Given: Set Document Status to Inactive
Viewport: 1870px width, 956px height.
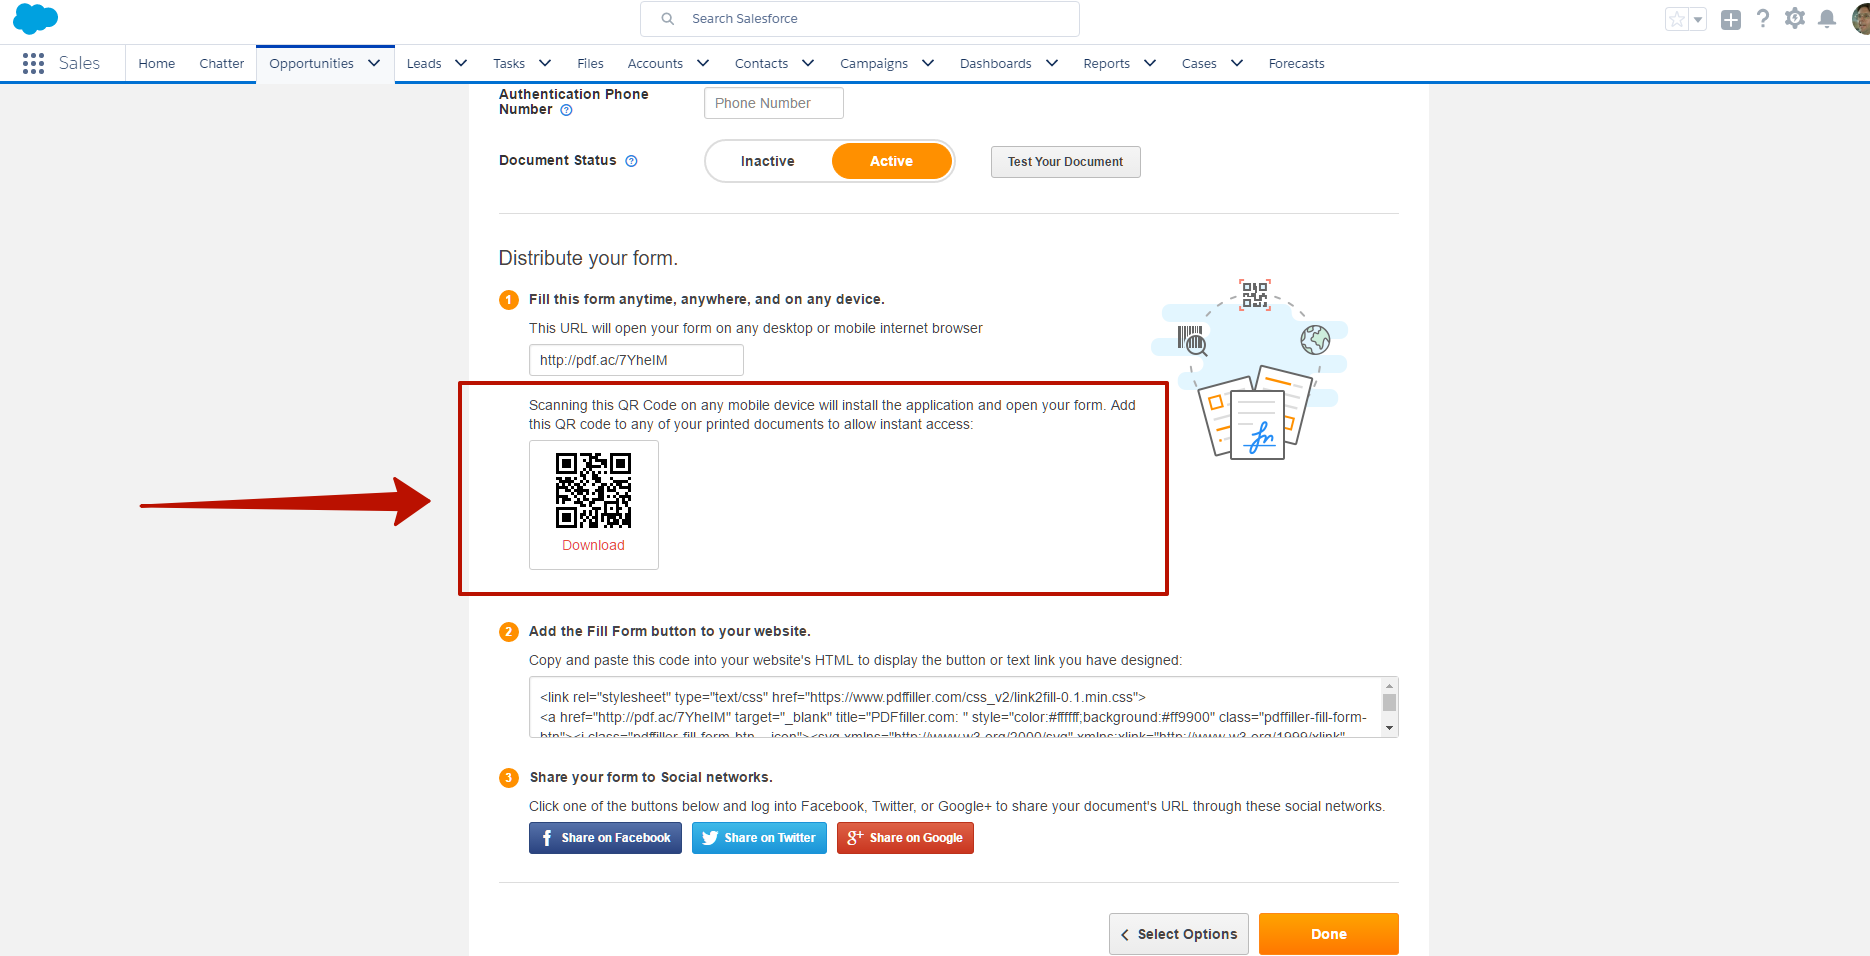Looking at the screenshot, I should click(768, 161).
